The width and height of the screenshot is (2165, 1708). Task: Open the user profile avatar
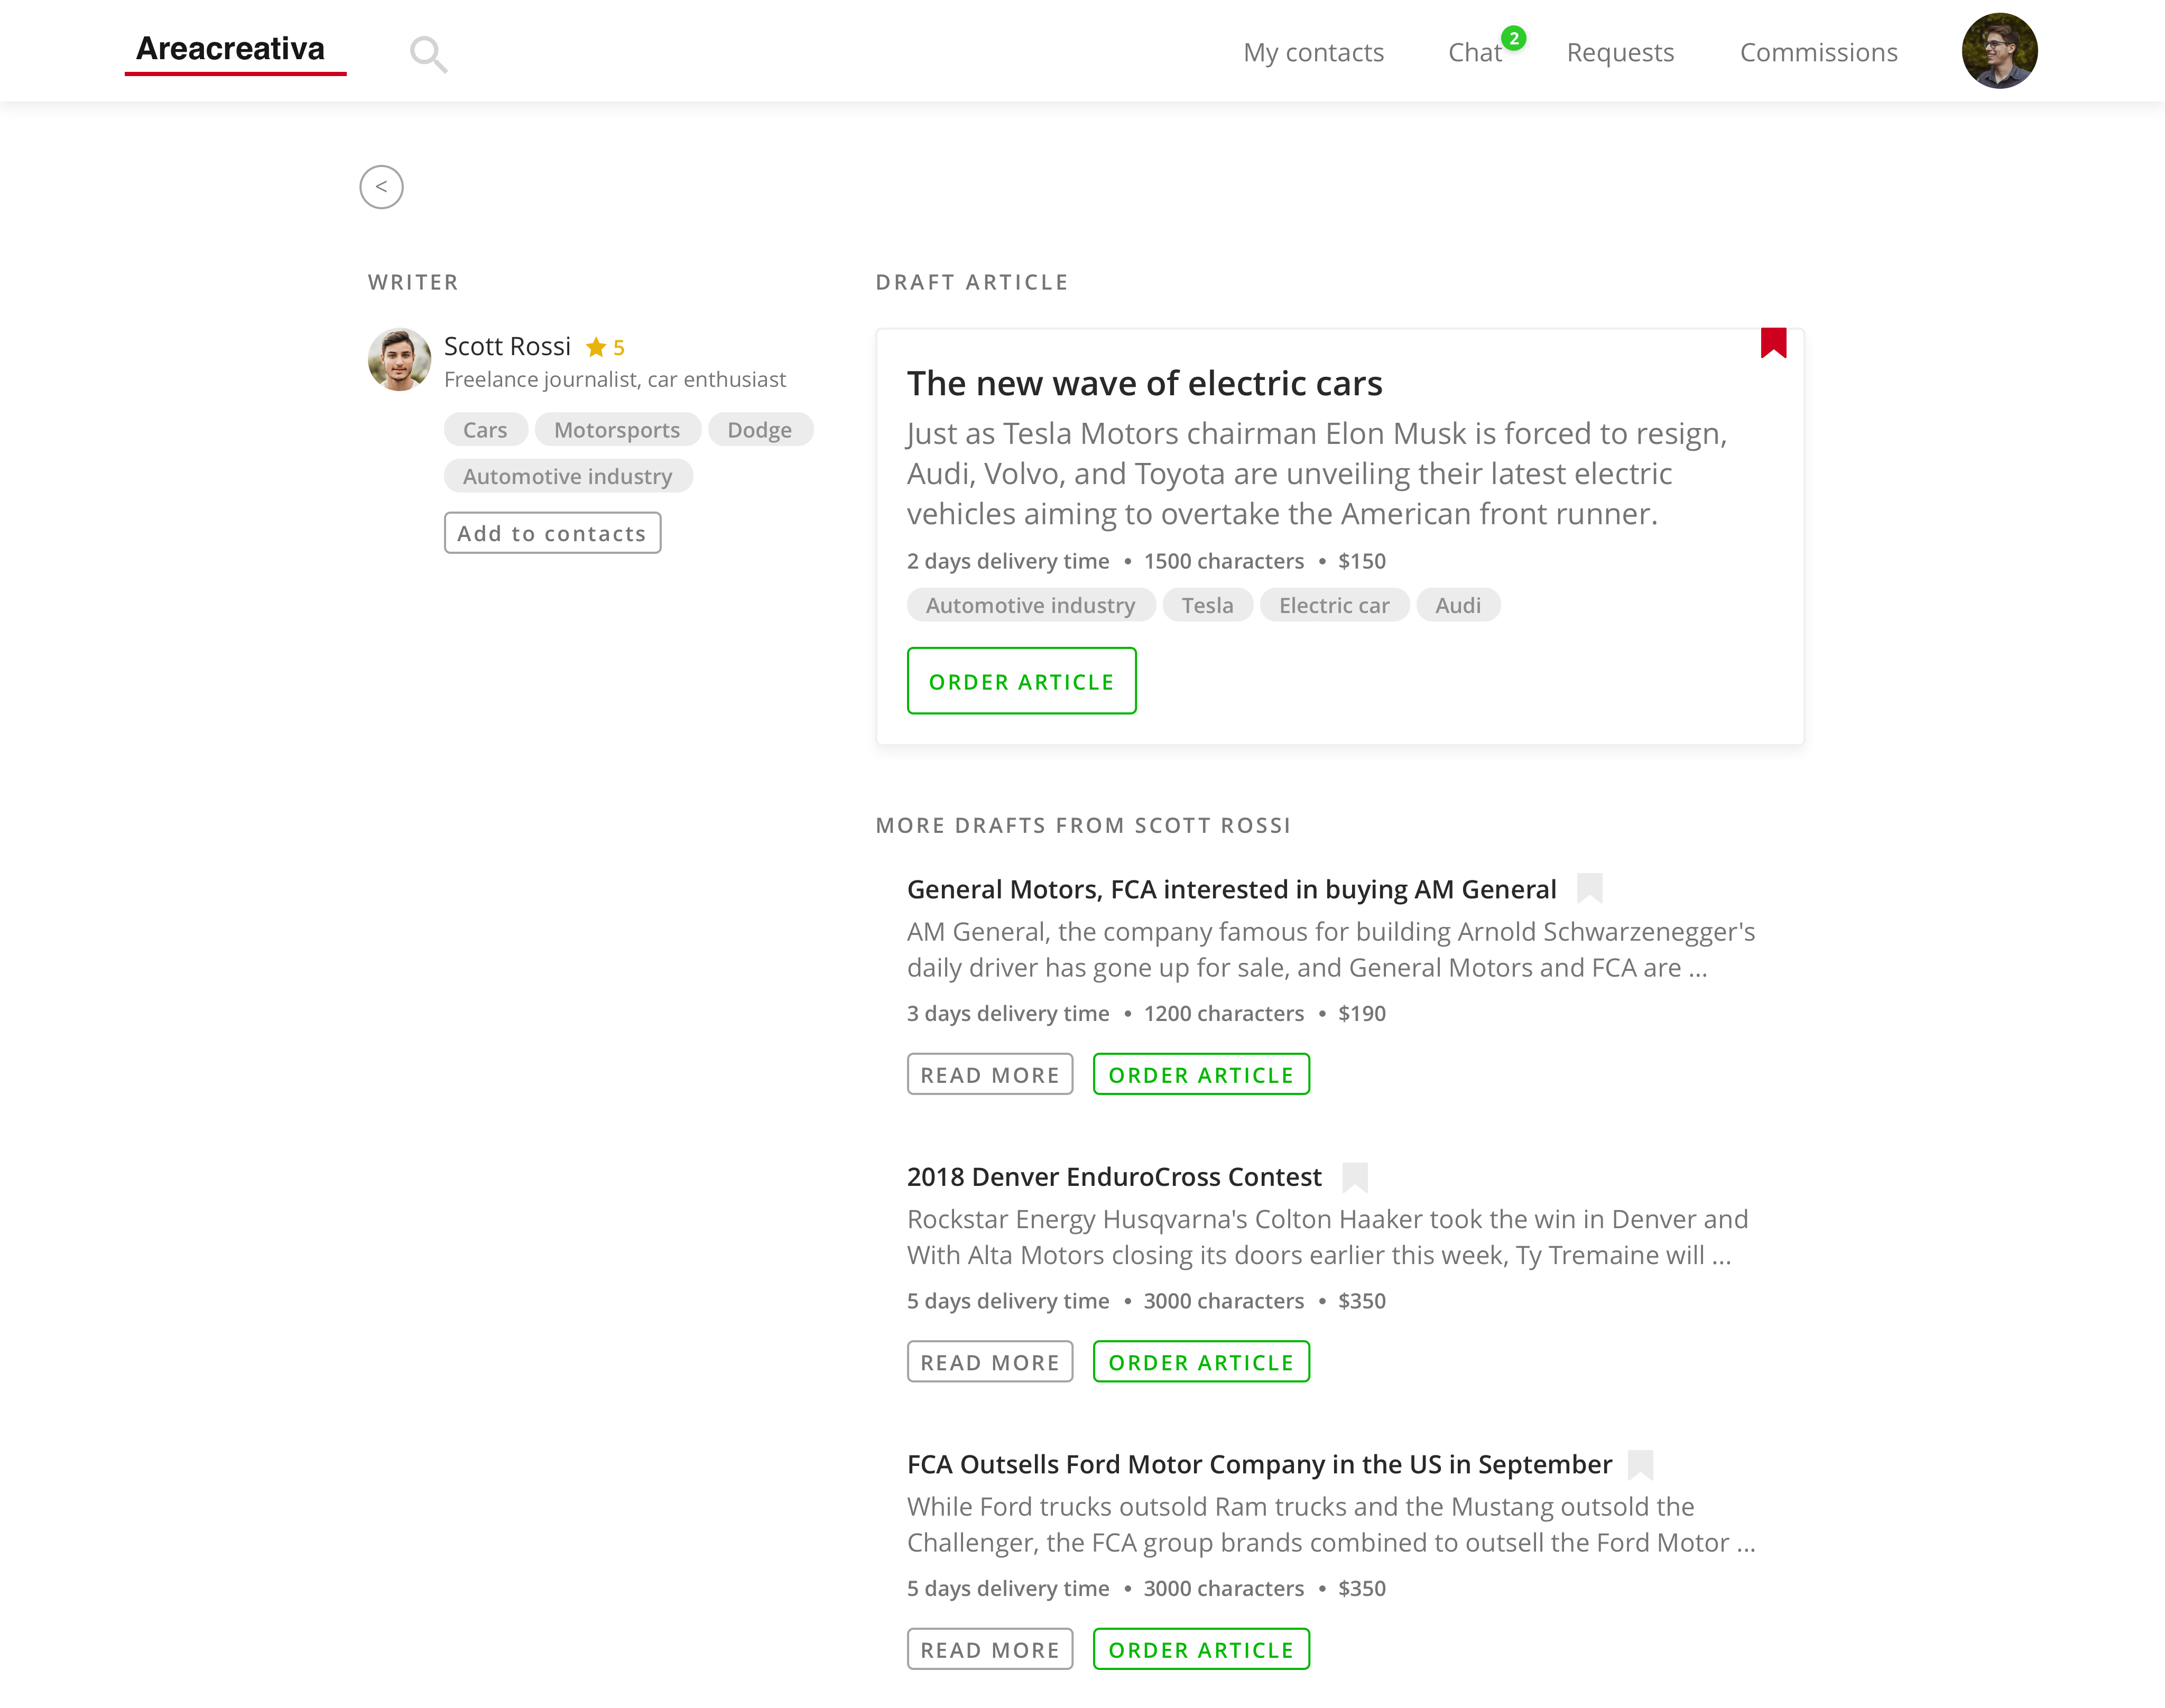coord(1999,51)
